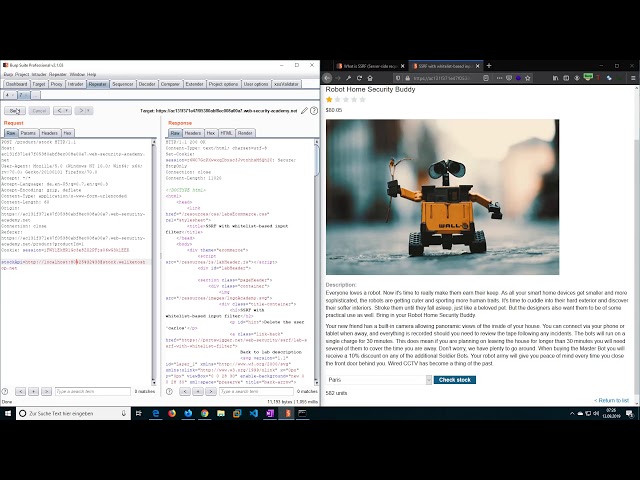Click the greyed-out Cancel button

tap(39, 111)
